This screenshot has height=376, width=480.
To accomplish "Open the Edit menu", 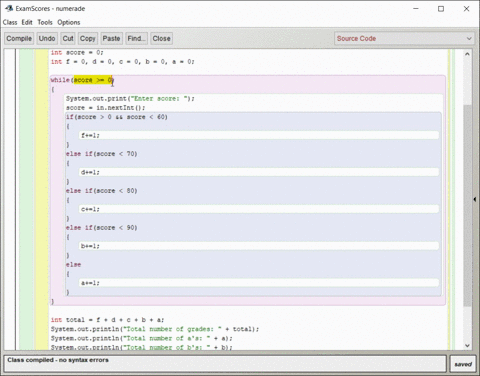I will pyautogui.click(x=27, y=22).
